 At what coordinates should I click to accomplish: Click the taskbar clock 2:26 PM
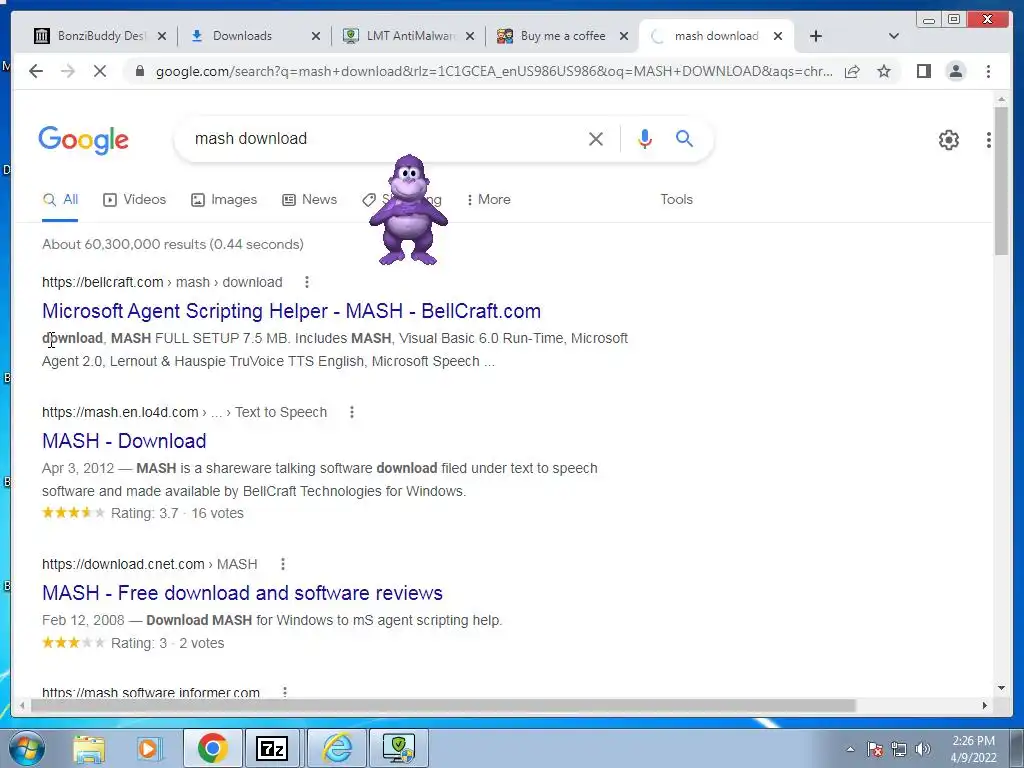click(x=973, y=741)
